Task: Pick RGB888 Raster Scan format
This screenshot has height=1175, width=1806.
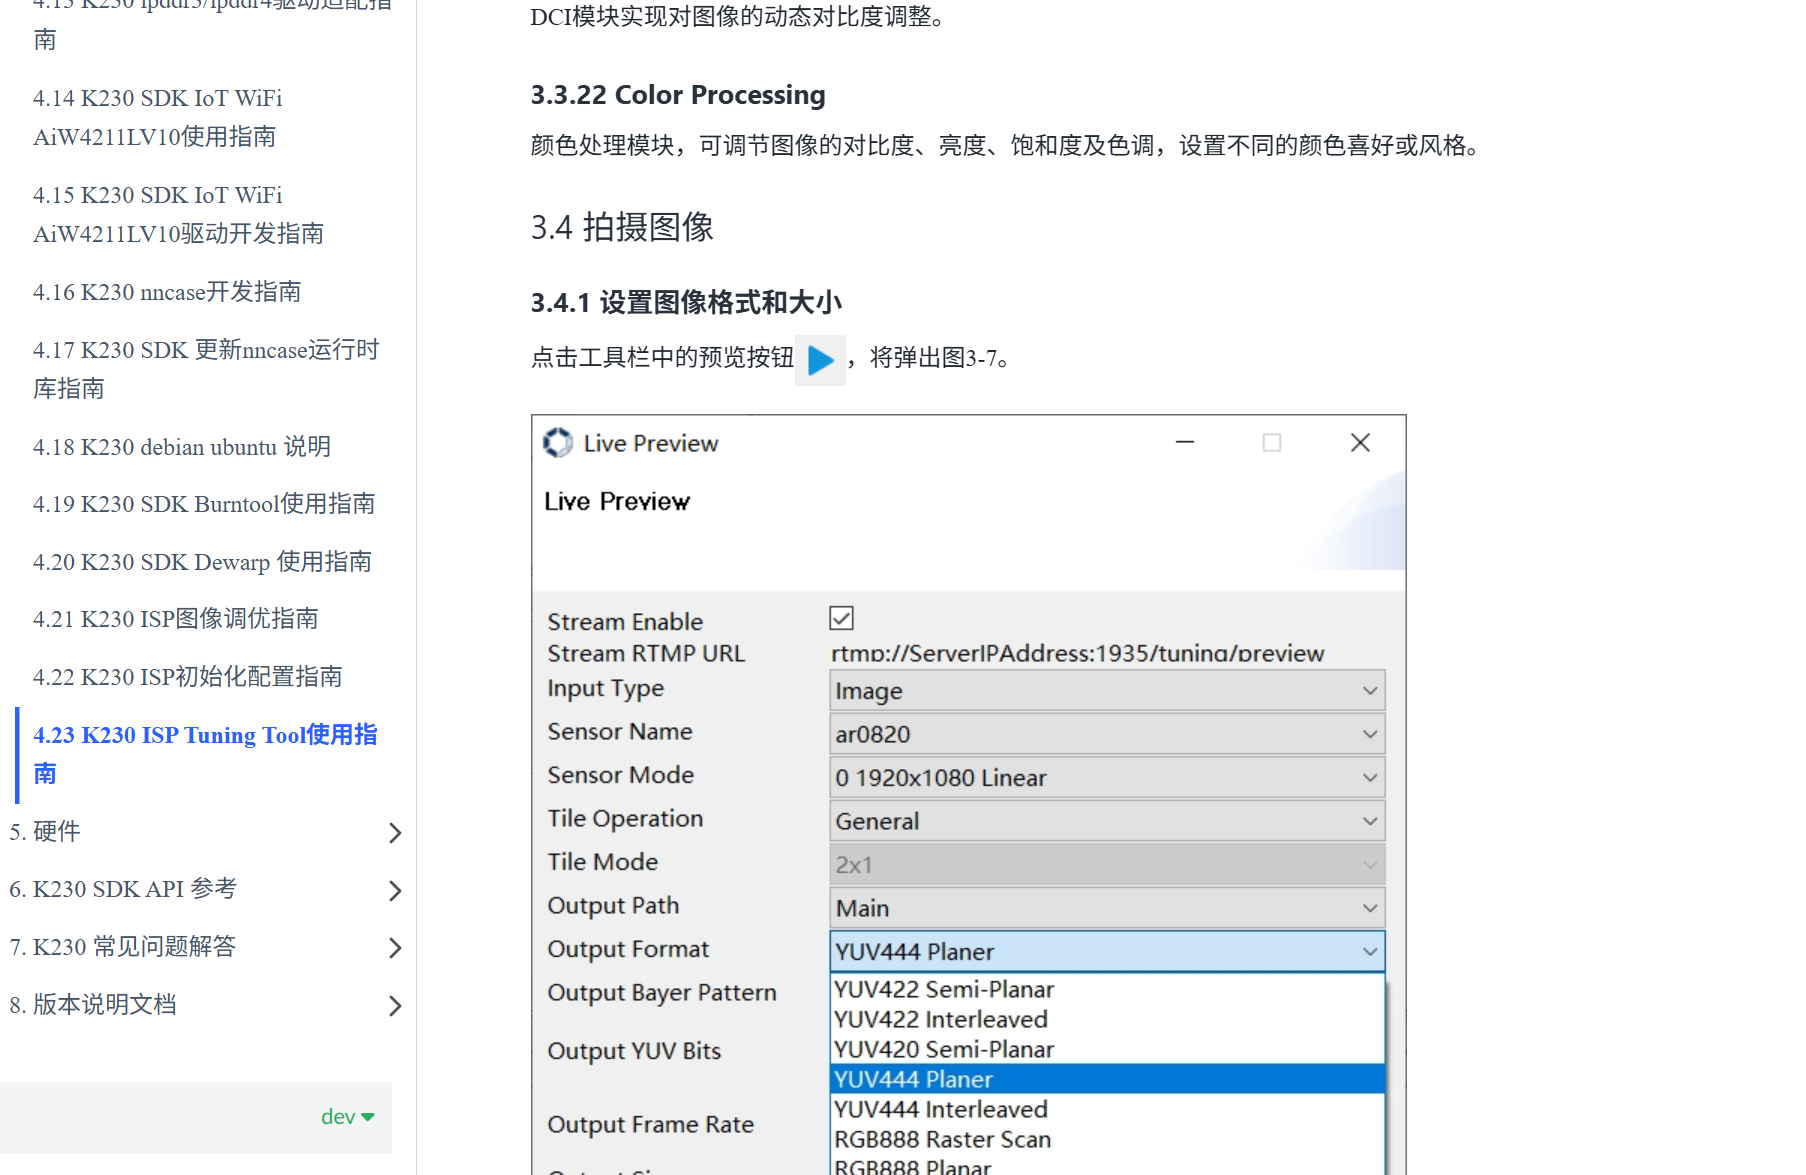Action: click(942, 1139)
